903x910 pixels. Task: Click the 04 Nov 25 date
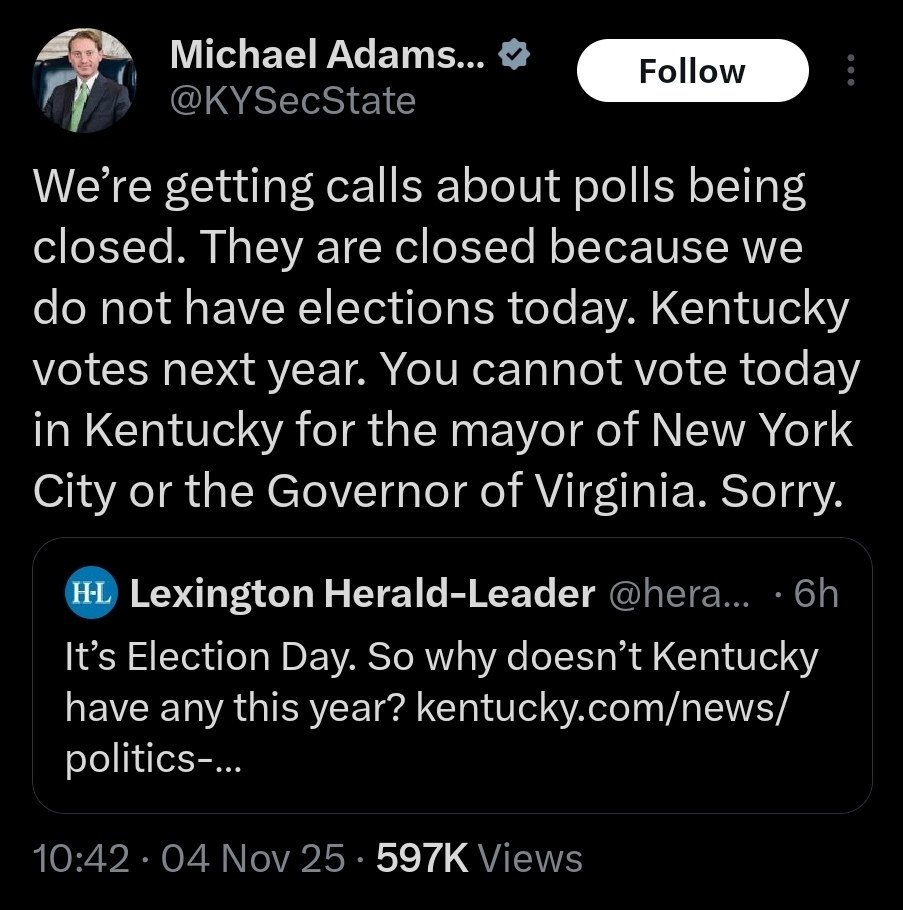pos(252,858)
